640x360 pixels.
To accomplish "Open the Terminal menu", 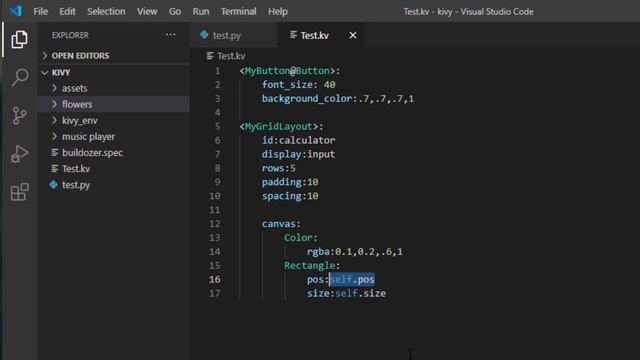I will [238, 11].
